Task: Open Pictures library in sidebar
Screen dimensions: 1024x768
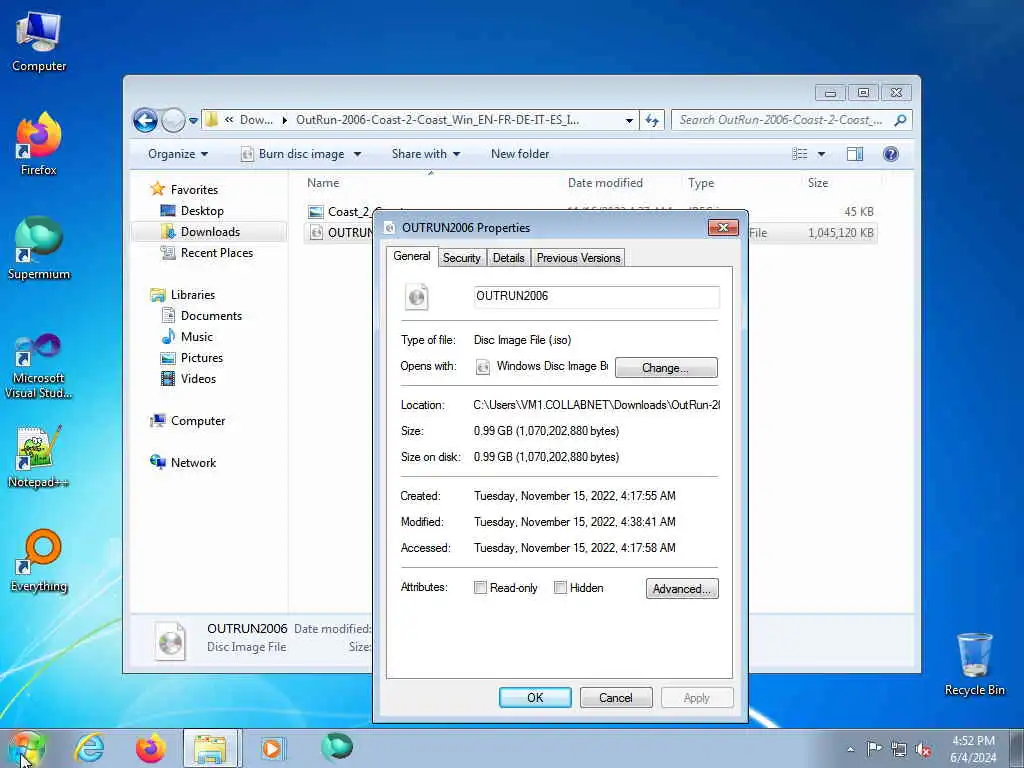Action: 201,358
